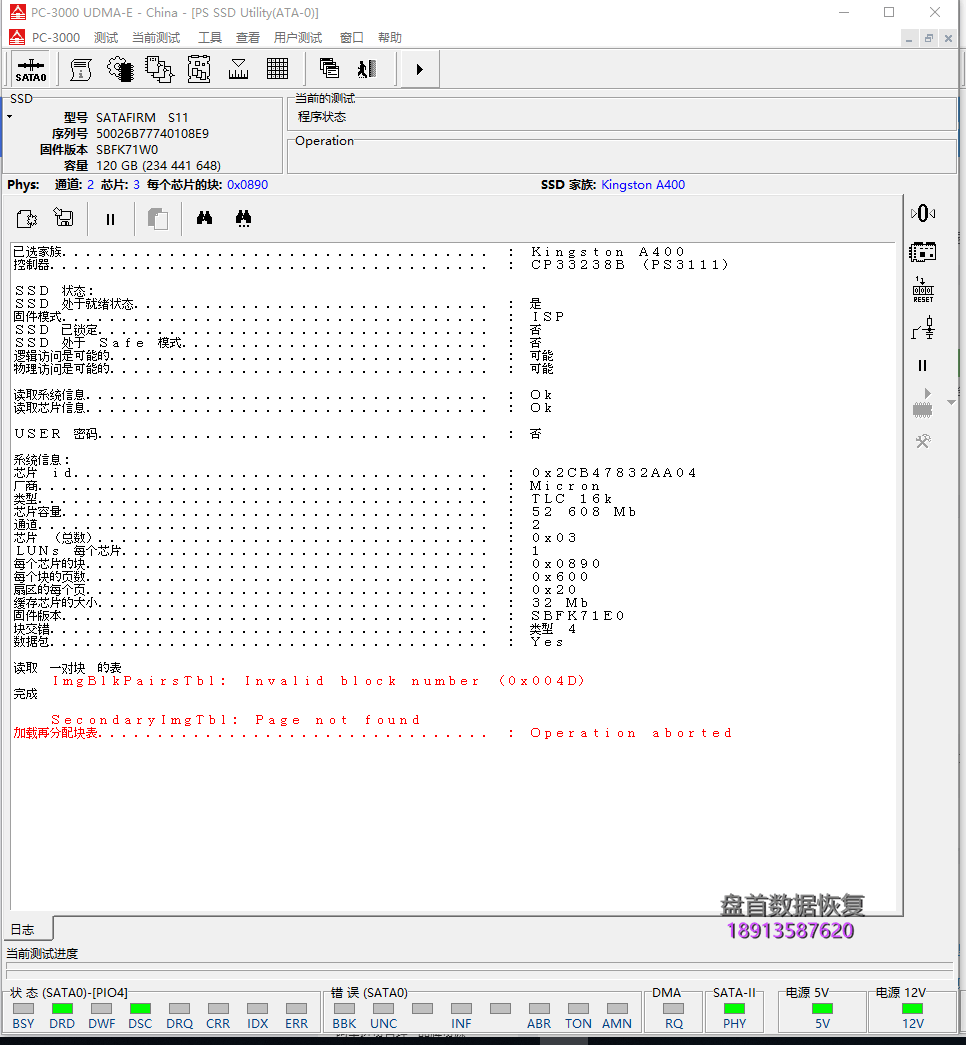966x1045 pixels.
Task: Open the dropdown arrow beside chip icon
Action: [951, 403]
